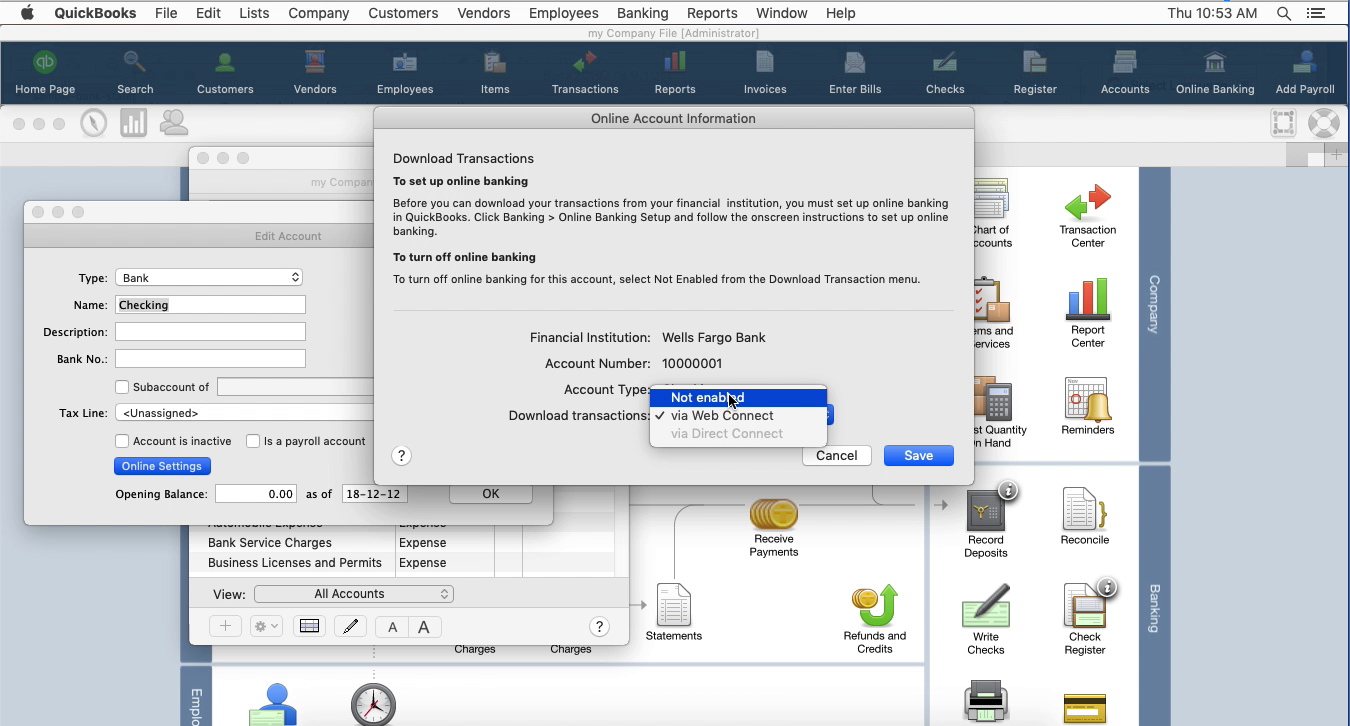Open the Register toolbar icon
Viewport: 1350px width, 726px height.
[1035, 72]
